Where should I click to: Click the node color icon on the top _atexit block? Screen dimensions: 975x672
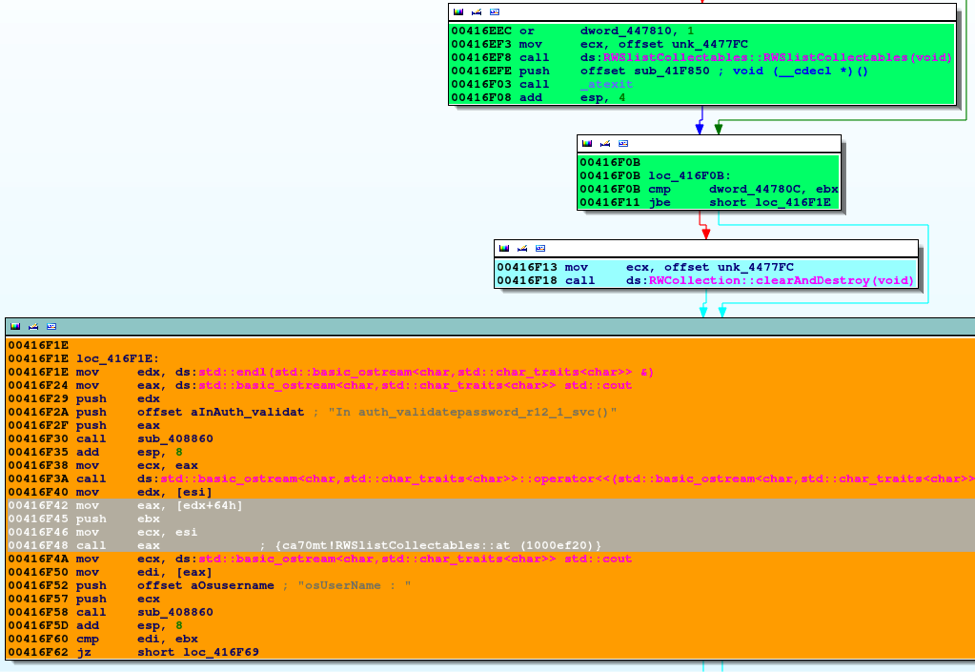click(x=458, y=12)
